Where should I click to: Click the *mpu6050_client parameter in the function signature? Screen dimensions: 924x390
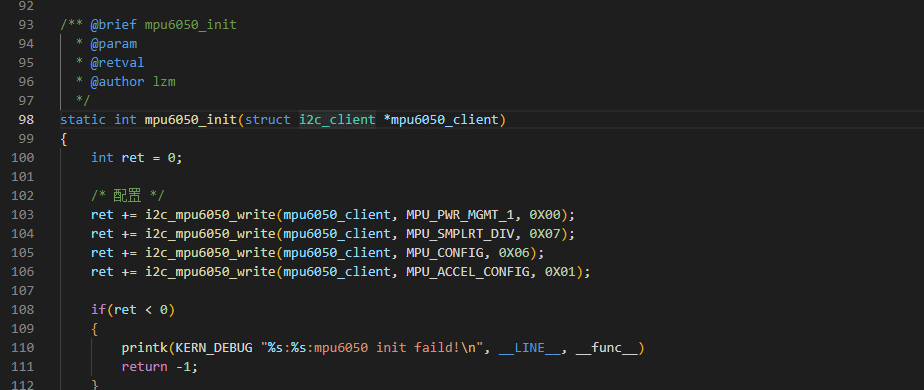pyautogui.click(x=441, y=120)
